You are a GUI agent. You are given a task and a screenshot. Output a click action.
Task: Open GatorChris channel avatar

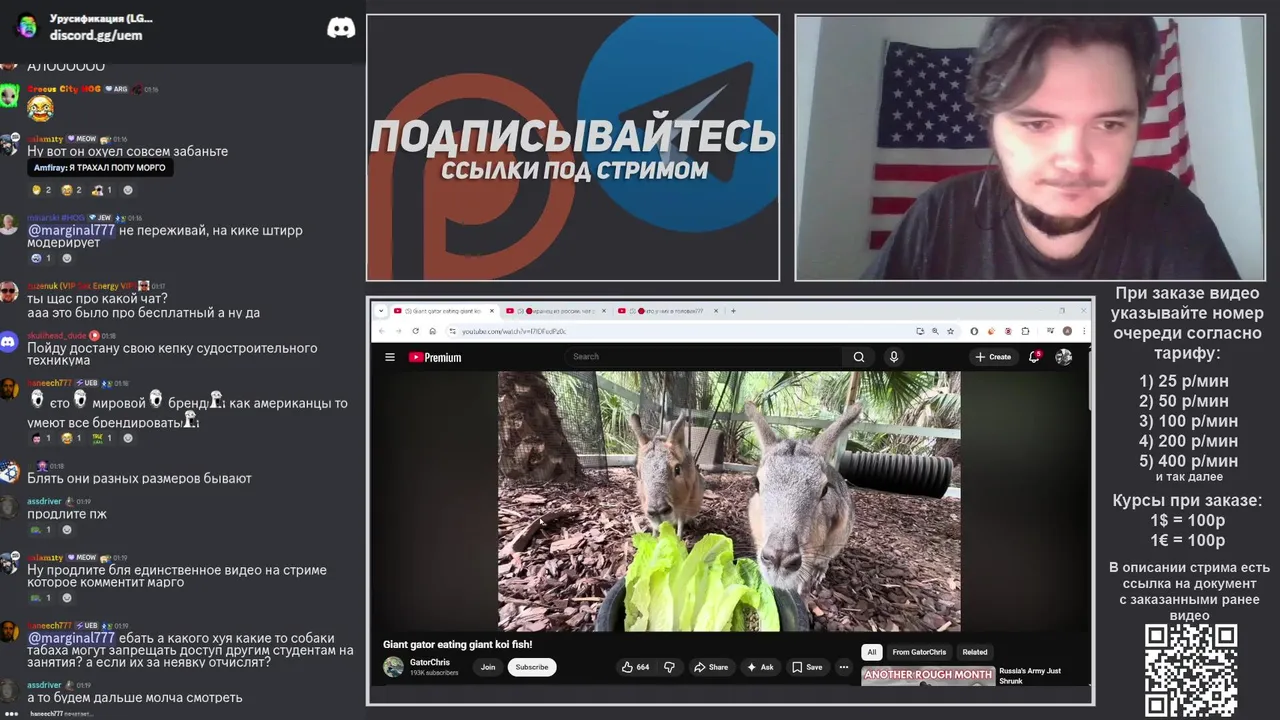pyautogui.click(x=394, y=667)
